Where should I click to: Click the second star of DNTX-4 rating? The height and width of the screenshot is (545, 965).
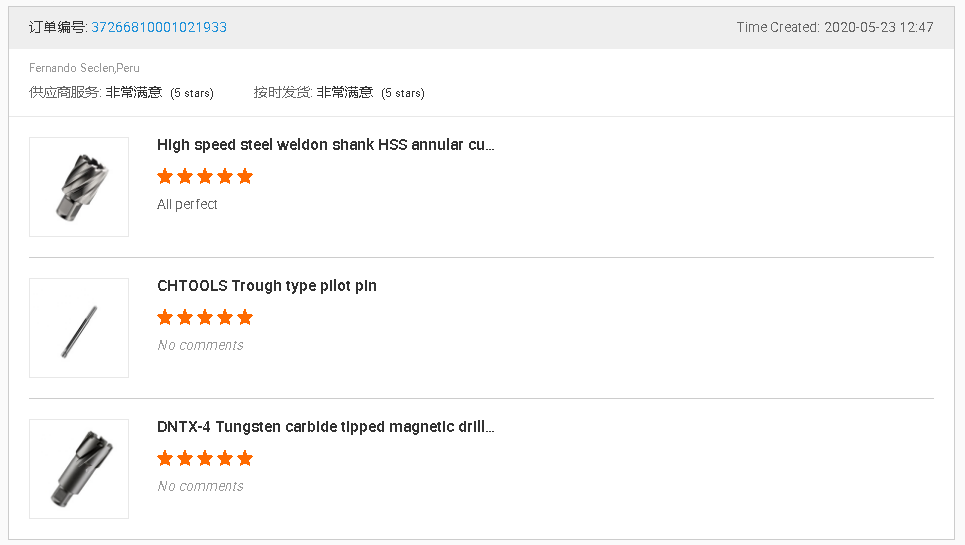[185, 458]
